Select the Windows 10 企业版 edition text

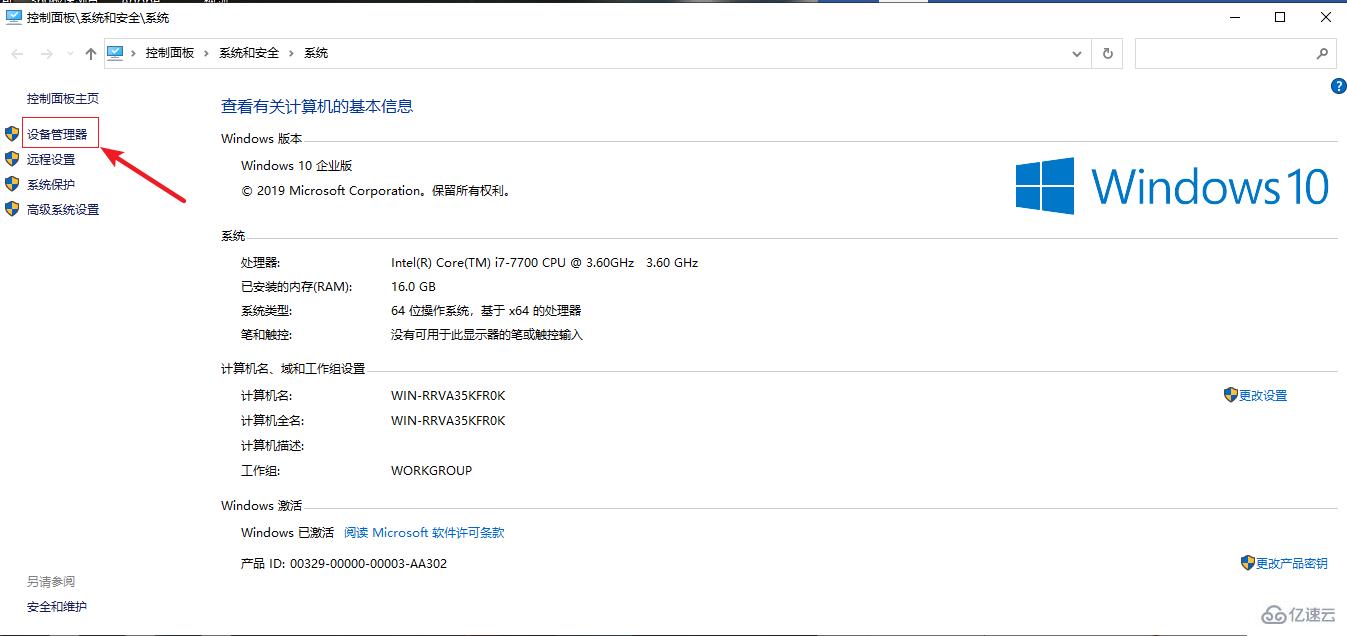click(x=297, y=166)
